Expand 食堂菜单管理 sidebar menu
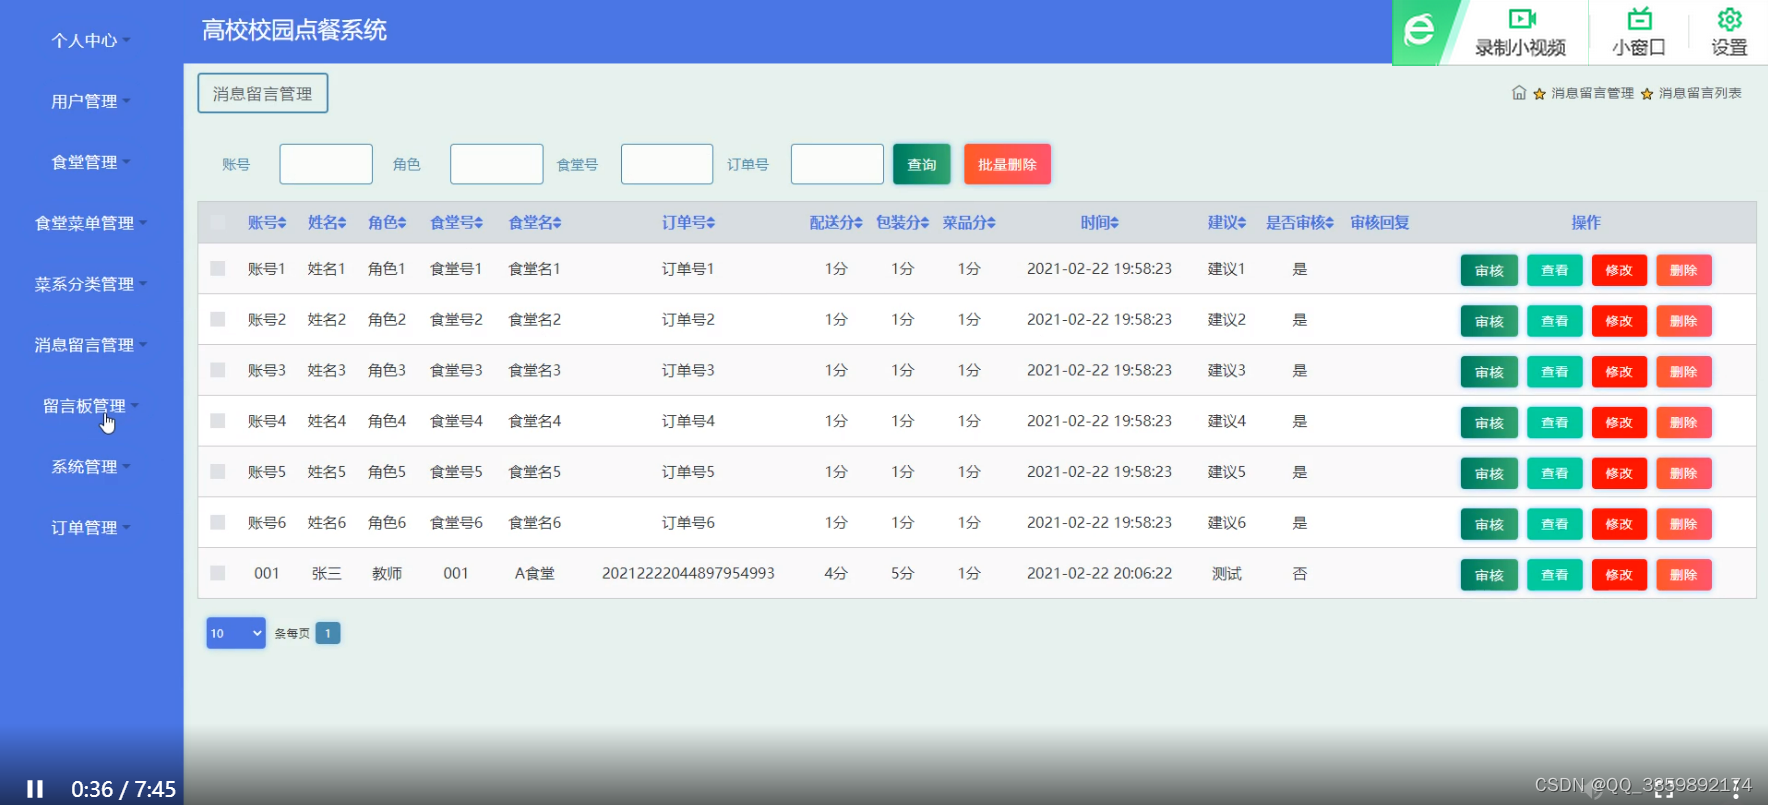Screen dimensions: 1768x805 [90, 223]
